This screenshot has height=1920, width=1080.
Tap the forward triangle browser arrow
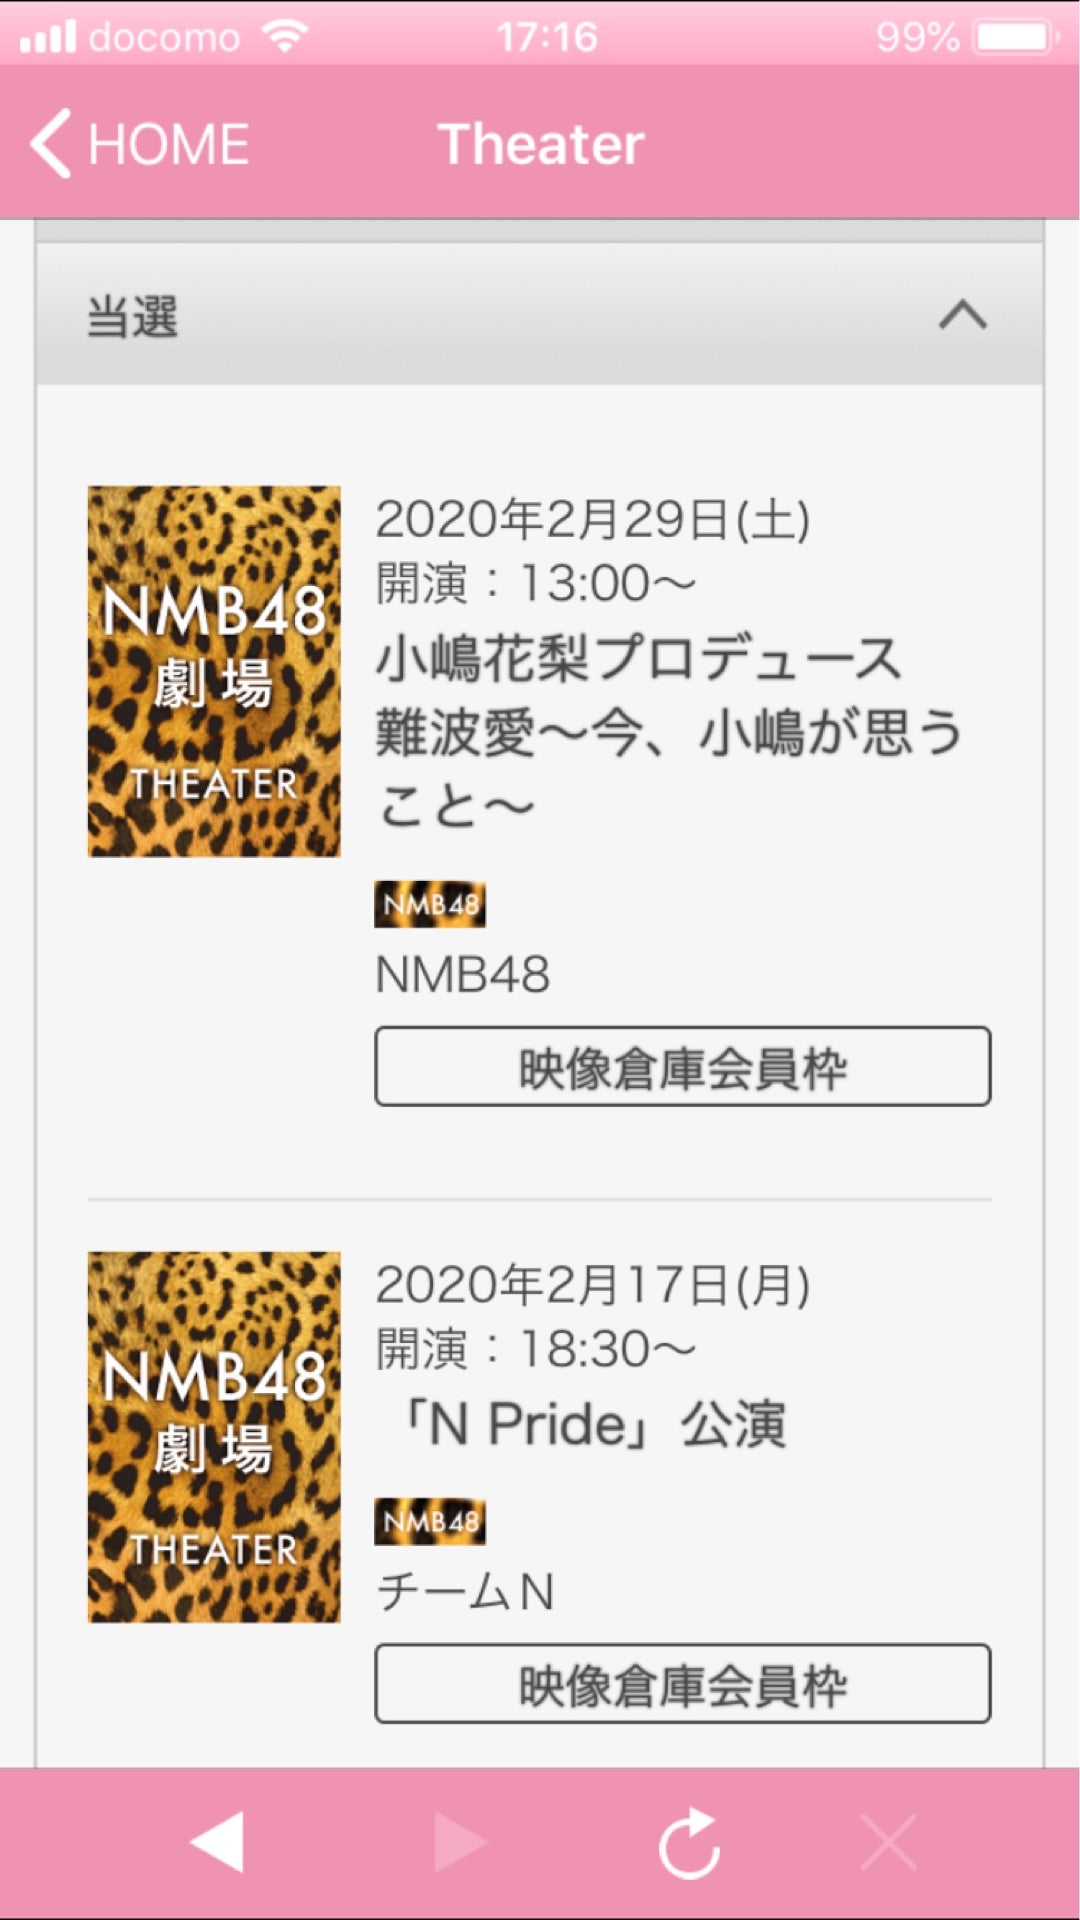click(x=461, y=1841)
